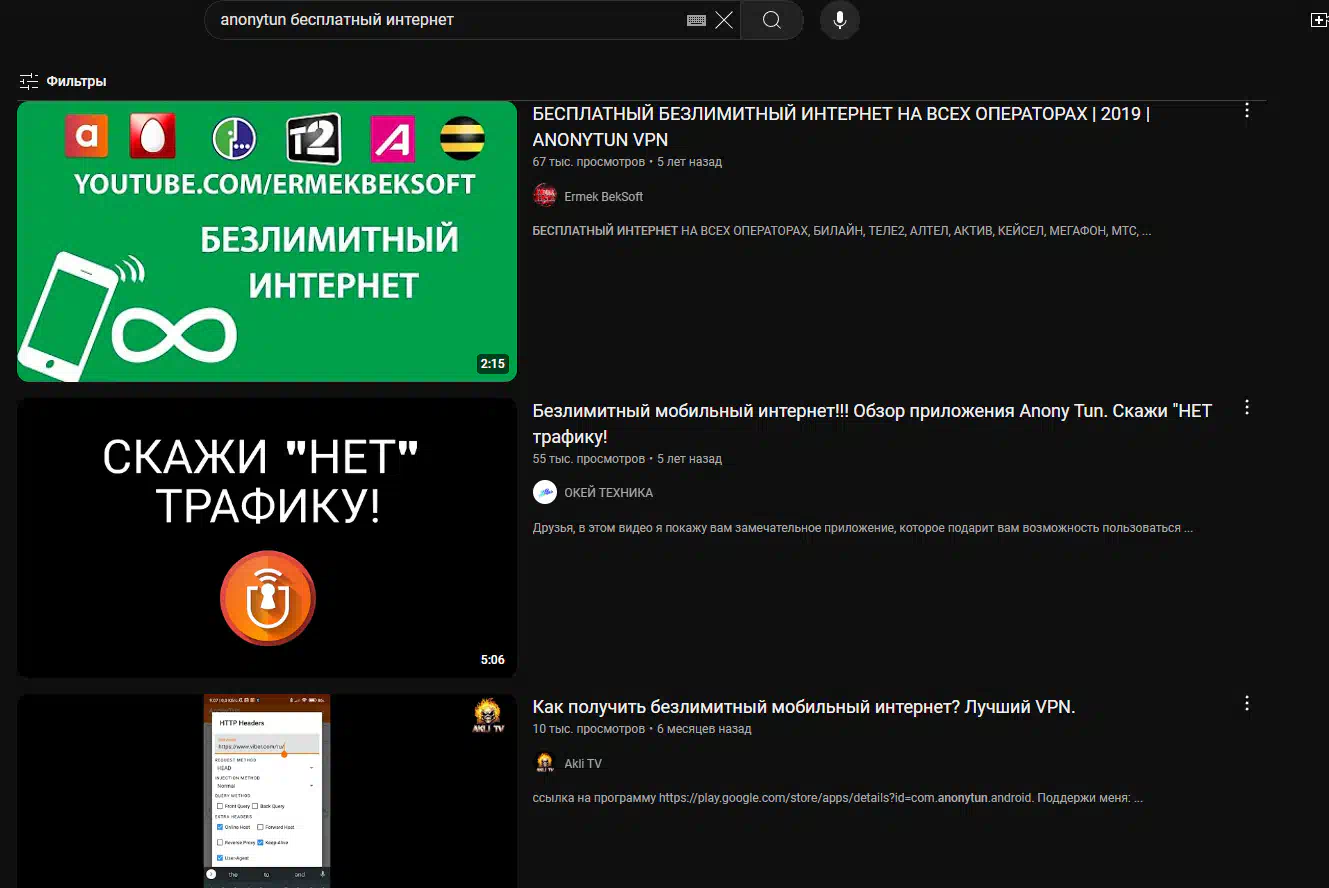The height and width of the screenshot is (888, 1329).
Task: Go to Ermek BekSoft channel name
Action: click(x=604, y=197)
